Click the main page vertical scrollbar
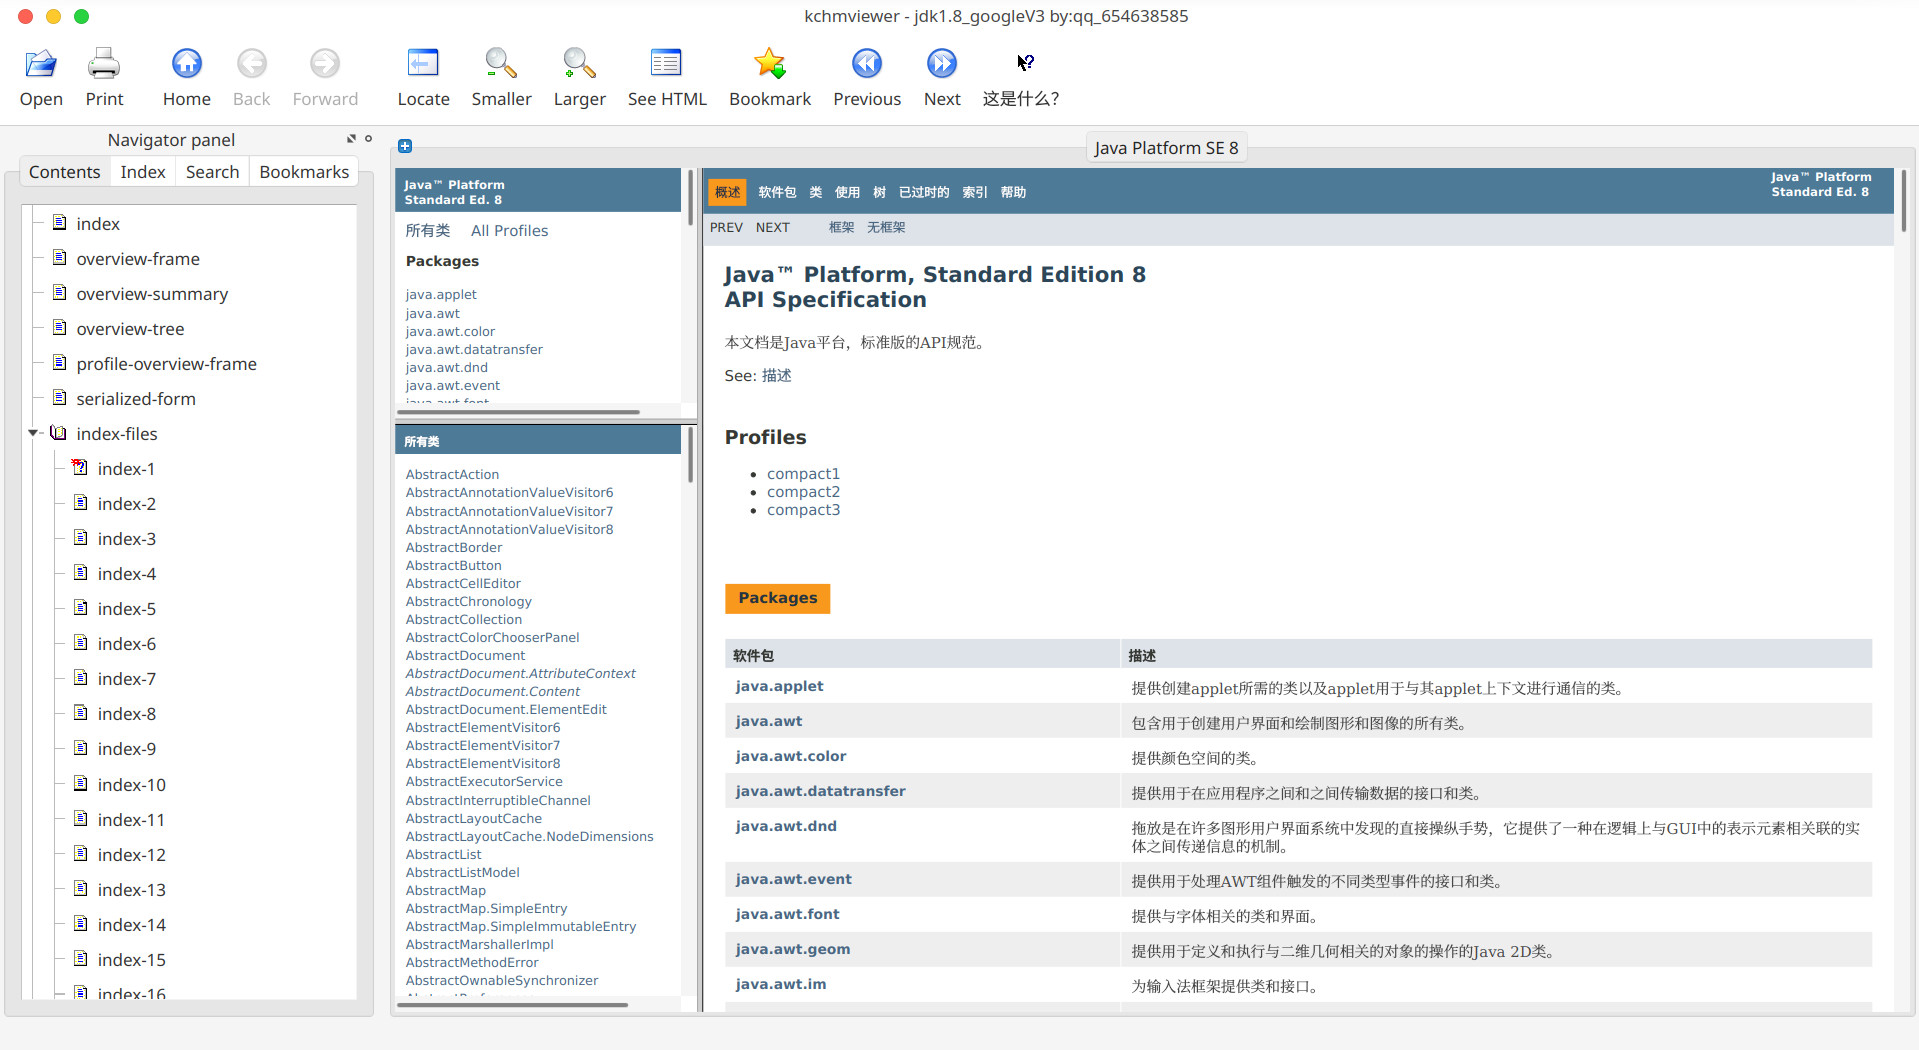This screenshot has height=1050, width=1919. [x=1903, y=200]
